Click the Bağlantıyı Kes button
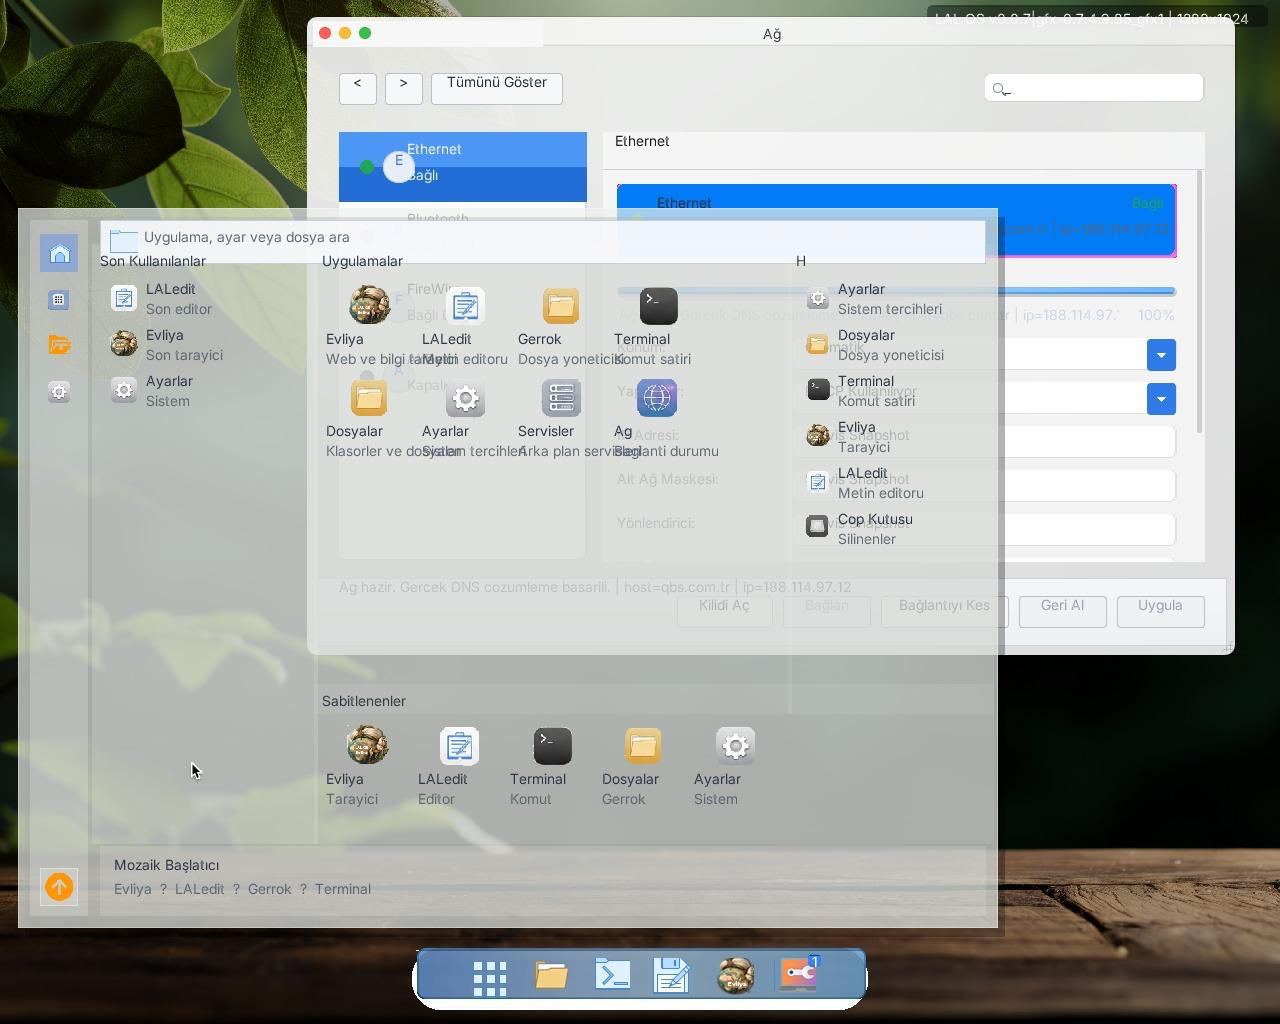The image size is (1280, 1024). (944, 611)
